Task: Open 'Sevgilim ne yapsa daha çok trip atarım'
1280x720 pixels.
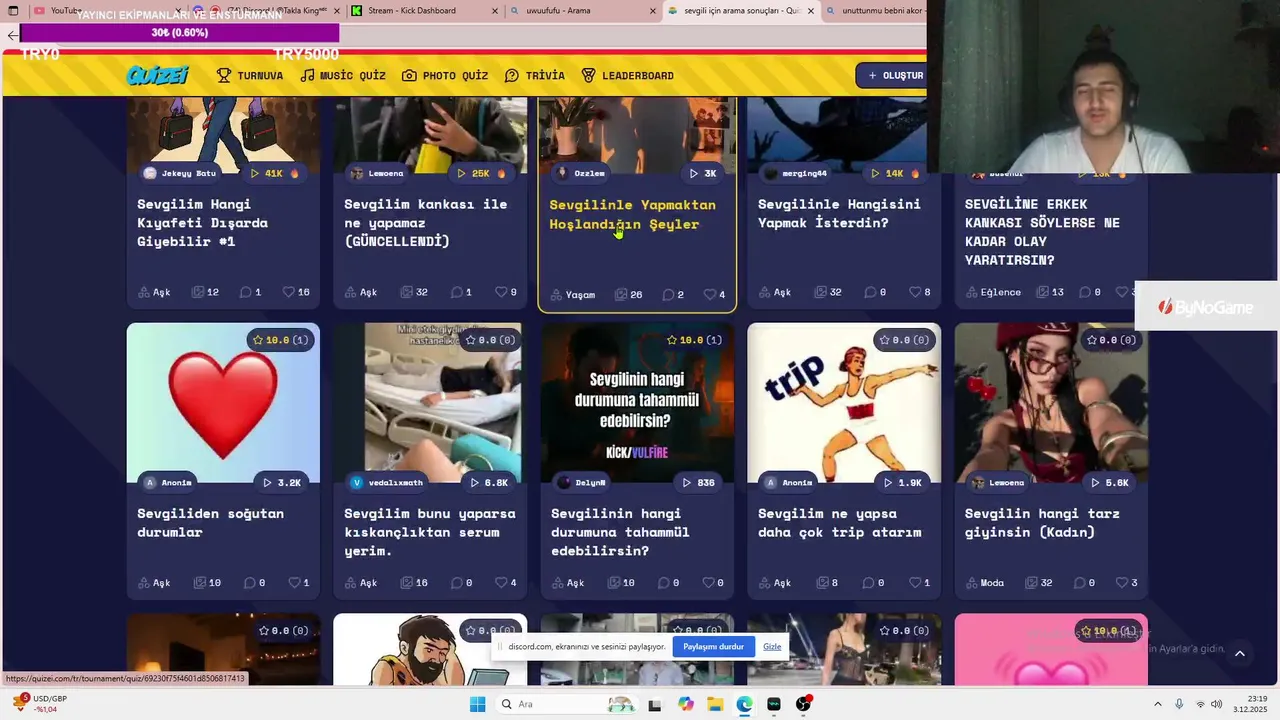Action: click(839, 522)
